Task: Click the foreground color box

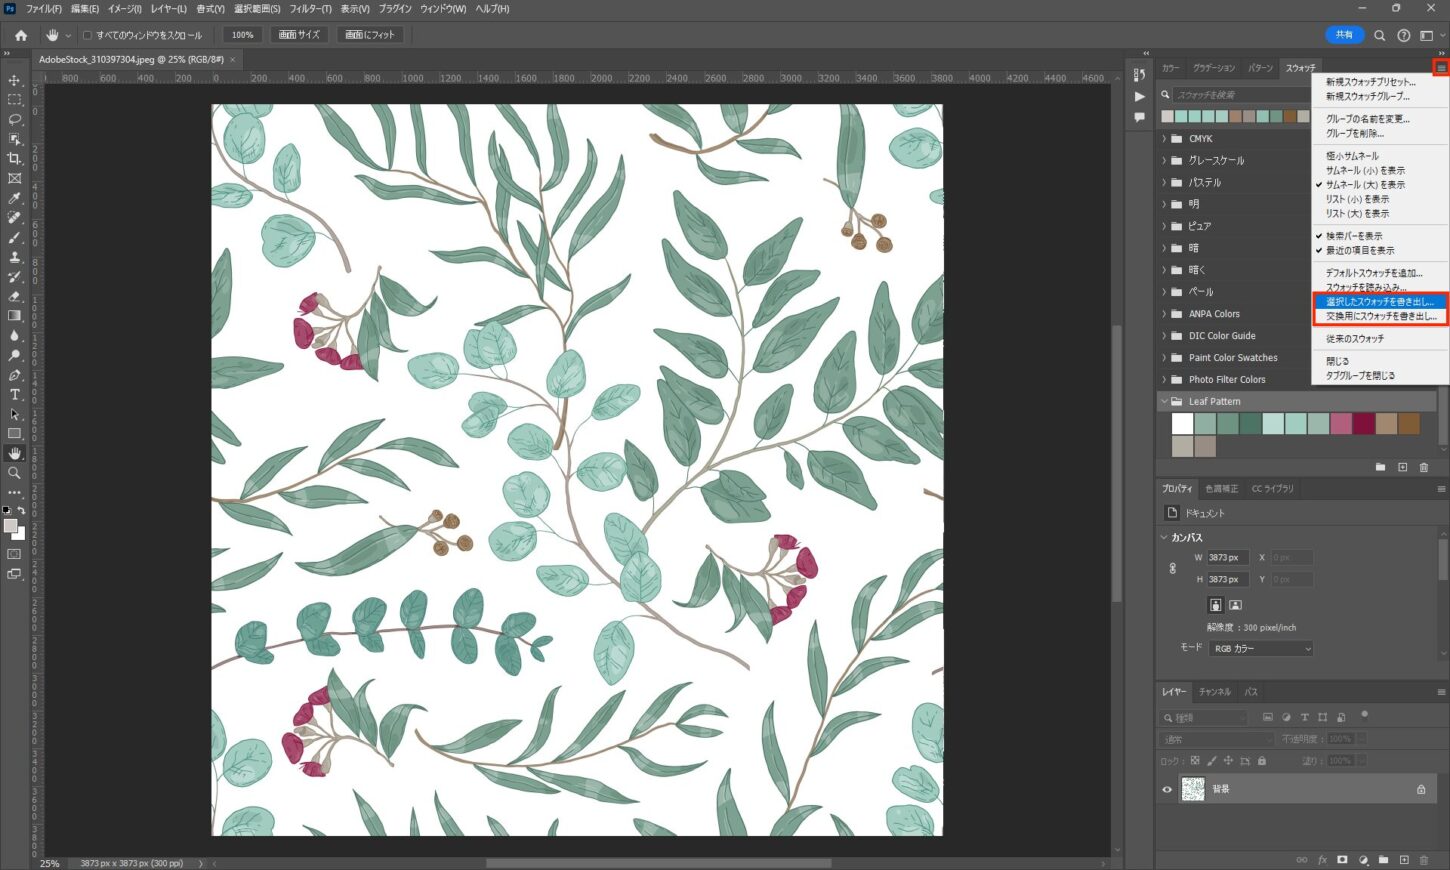Action: pos(10,527)
